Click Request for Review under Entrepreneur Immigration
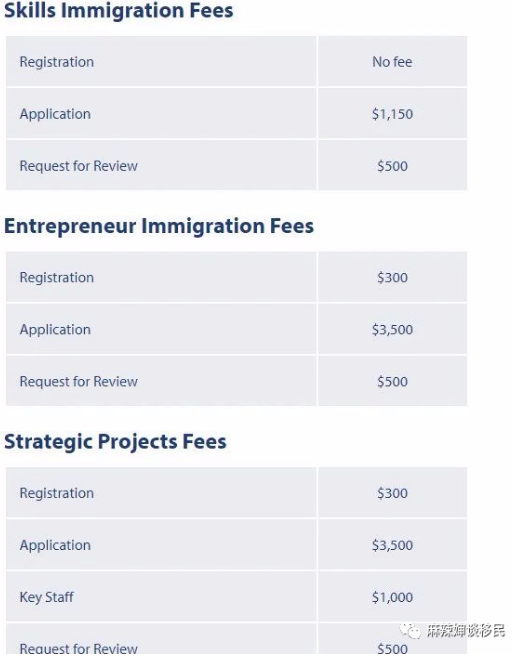 click(78, 382)
